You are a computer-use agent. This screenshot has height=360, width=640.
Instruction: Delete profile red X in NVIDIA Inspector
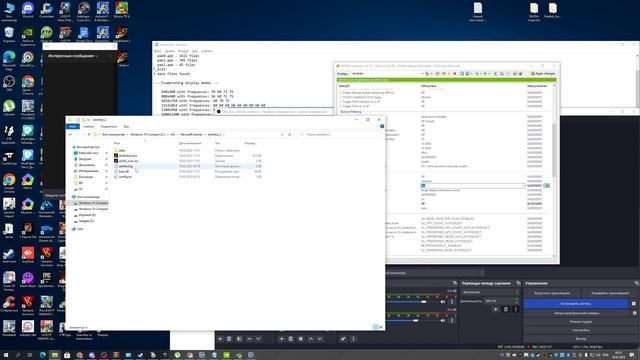[x=455, y=73]
